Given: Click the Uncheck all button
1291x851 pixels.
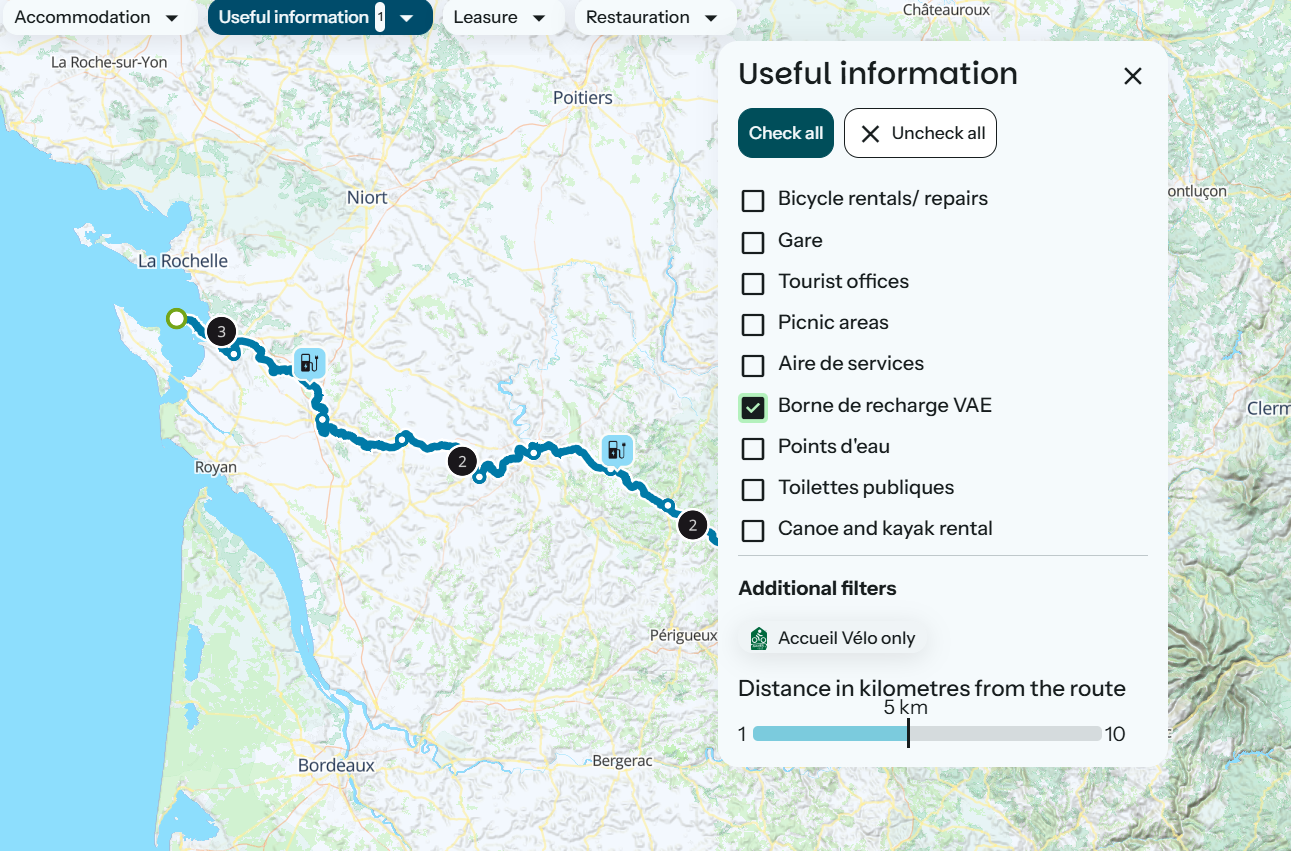Looking at the screenshot, I should point(920,133).
